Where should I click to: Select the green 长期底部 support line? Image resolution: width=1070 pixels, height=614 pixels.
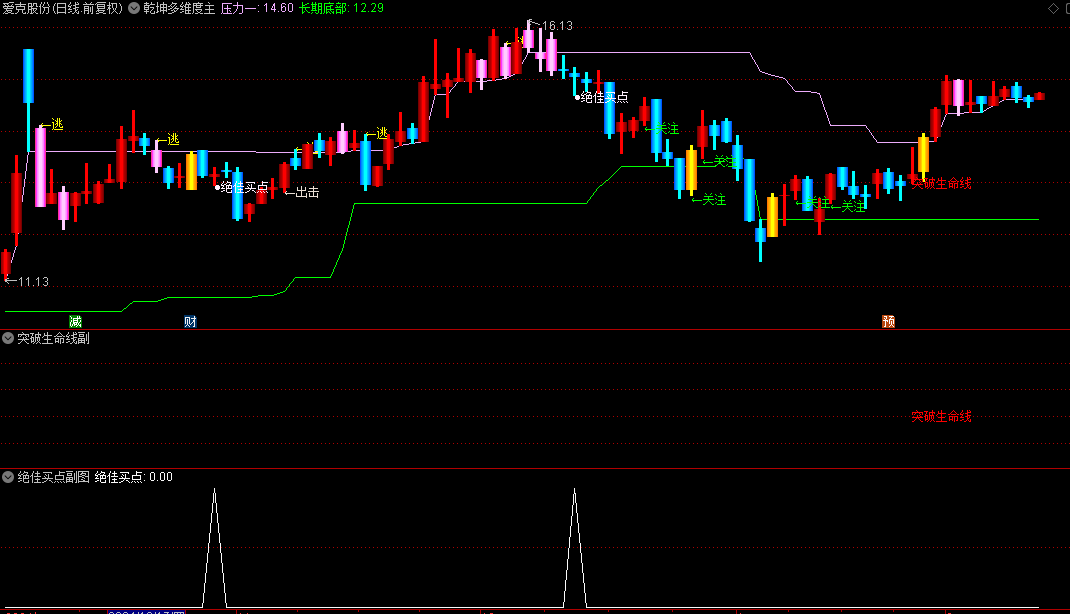pos(471,203)
